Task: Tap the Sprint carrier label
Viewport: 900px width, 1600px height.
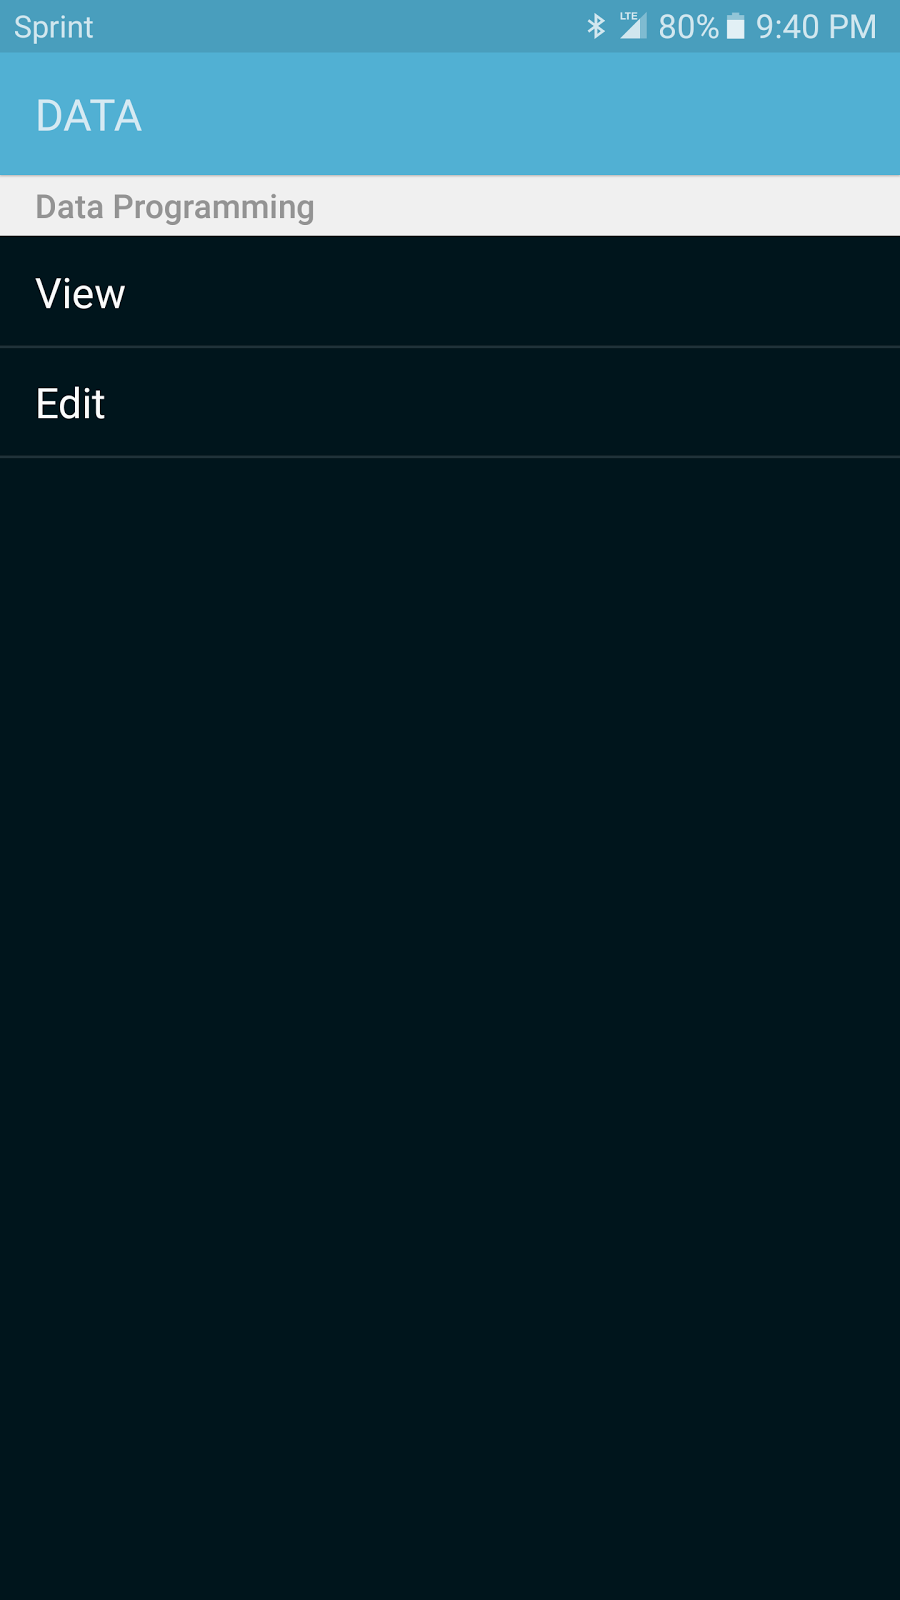Action: (53, 27)
